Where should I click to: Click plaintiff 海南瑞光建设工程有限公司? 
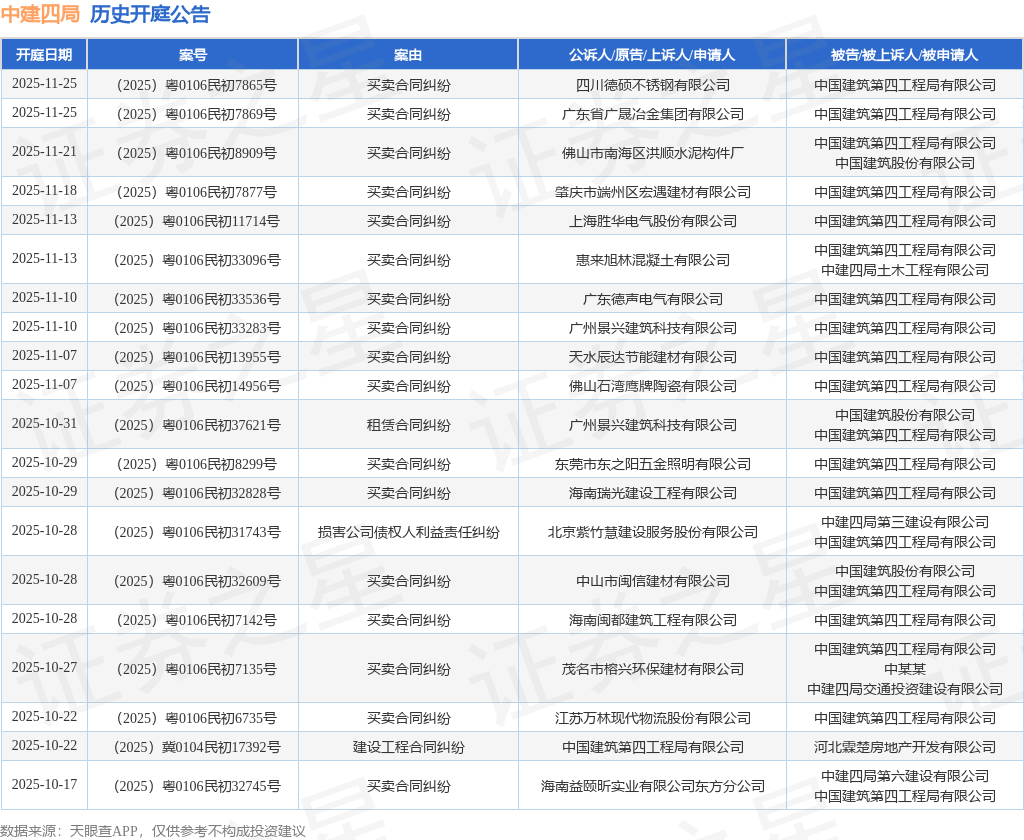point(652,493)
